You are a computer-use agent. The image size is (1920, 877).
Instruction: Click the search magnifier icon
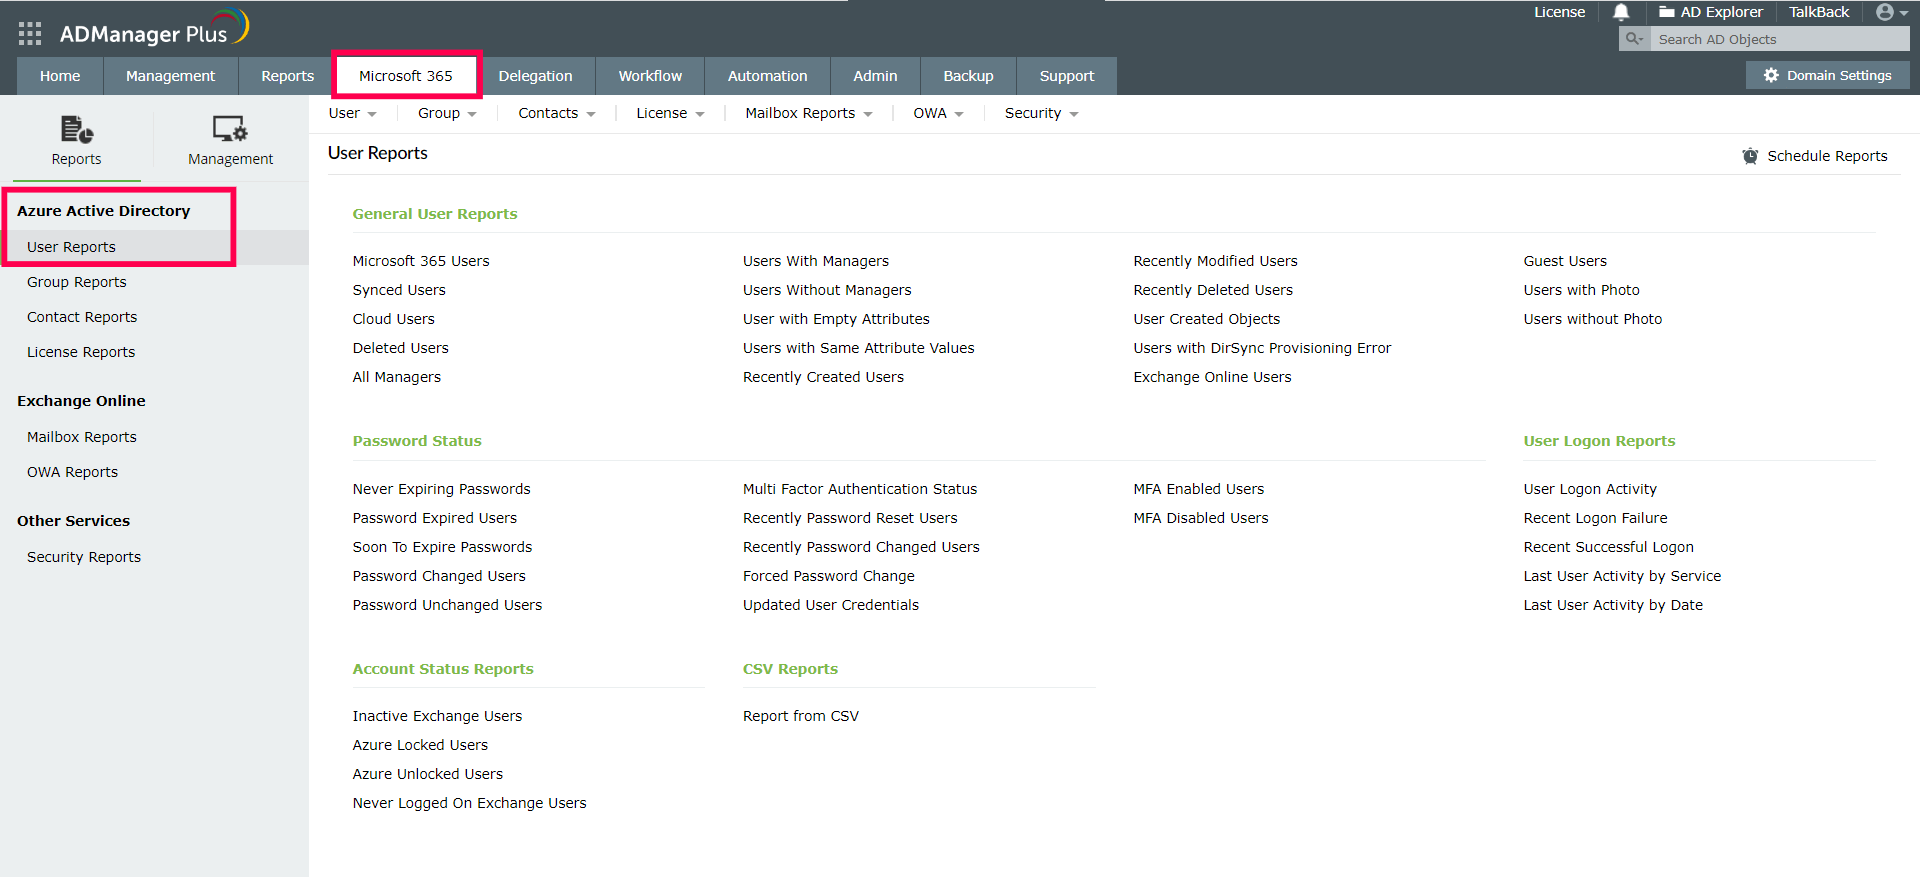pyautogui.click(x=1634, y=39)
